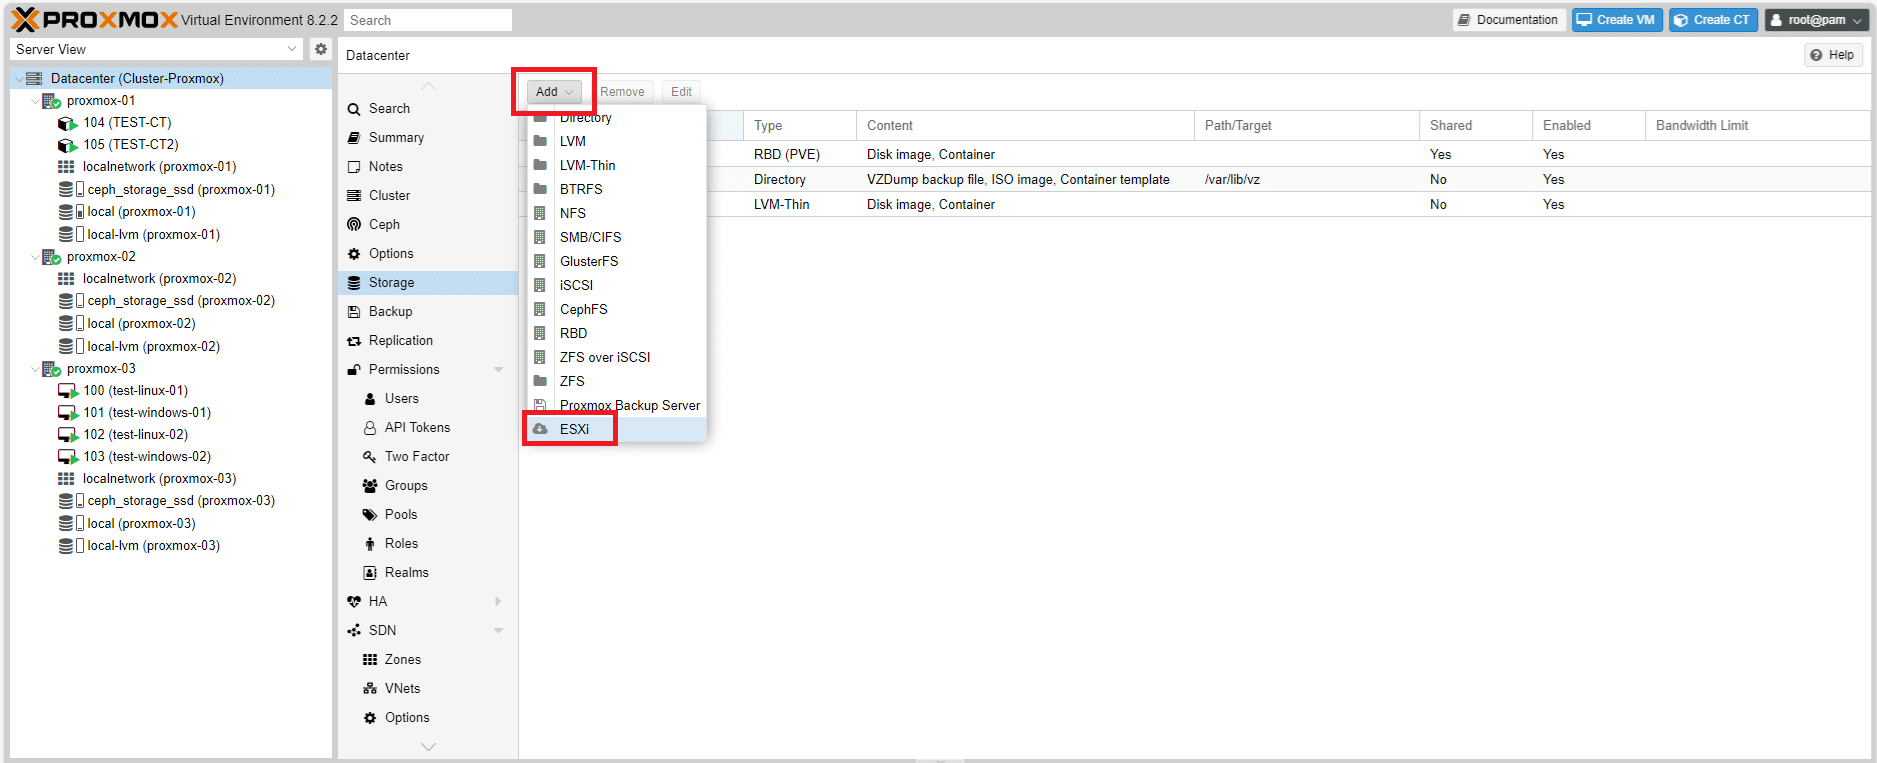Click the 101 (test-windows-01) VM monitor icon
This screenshot has width=1877, height=763.
68,413
